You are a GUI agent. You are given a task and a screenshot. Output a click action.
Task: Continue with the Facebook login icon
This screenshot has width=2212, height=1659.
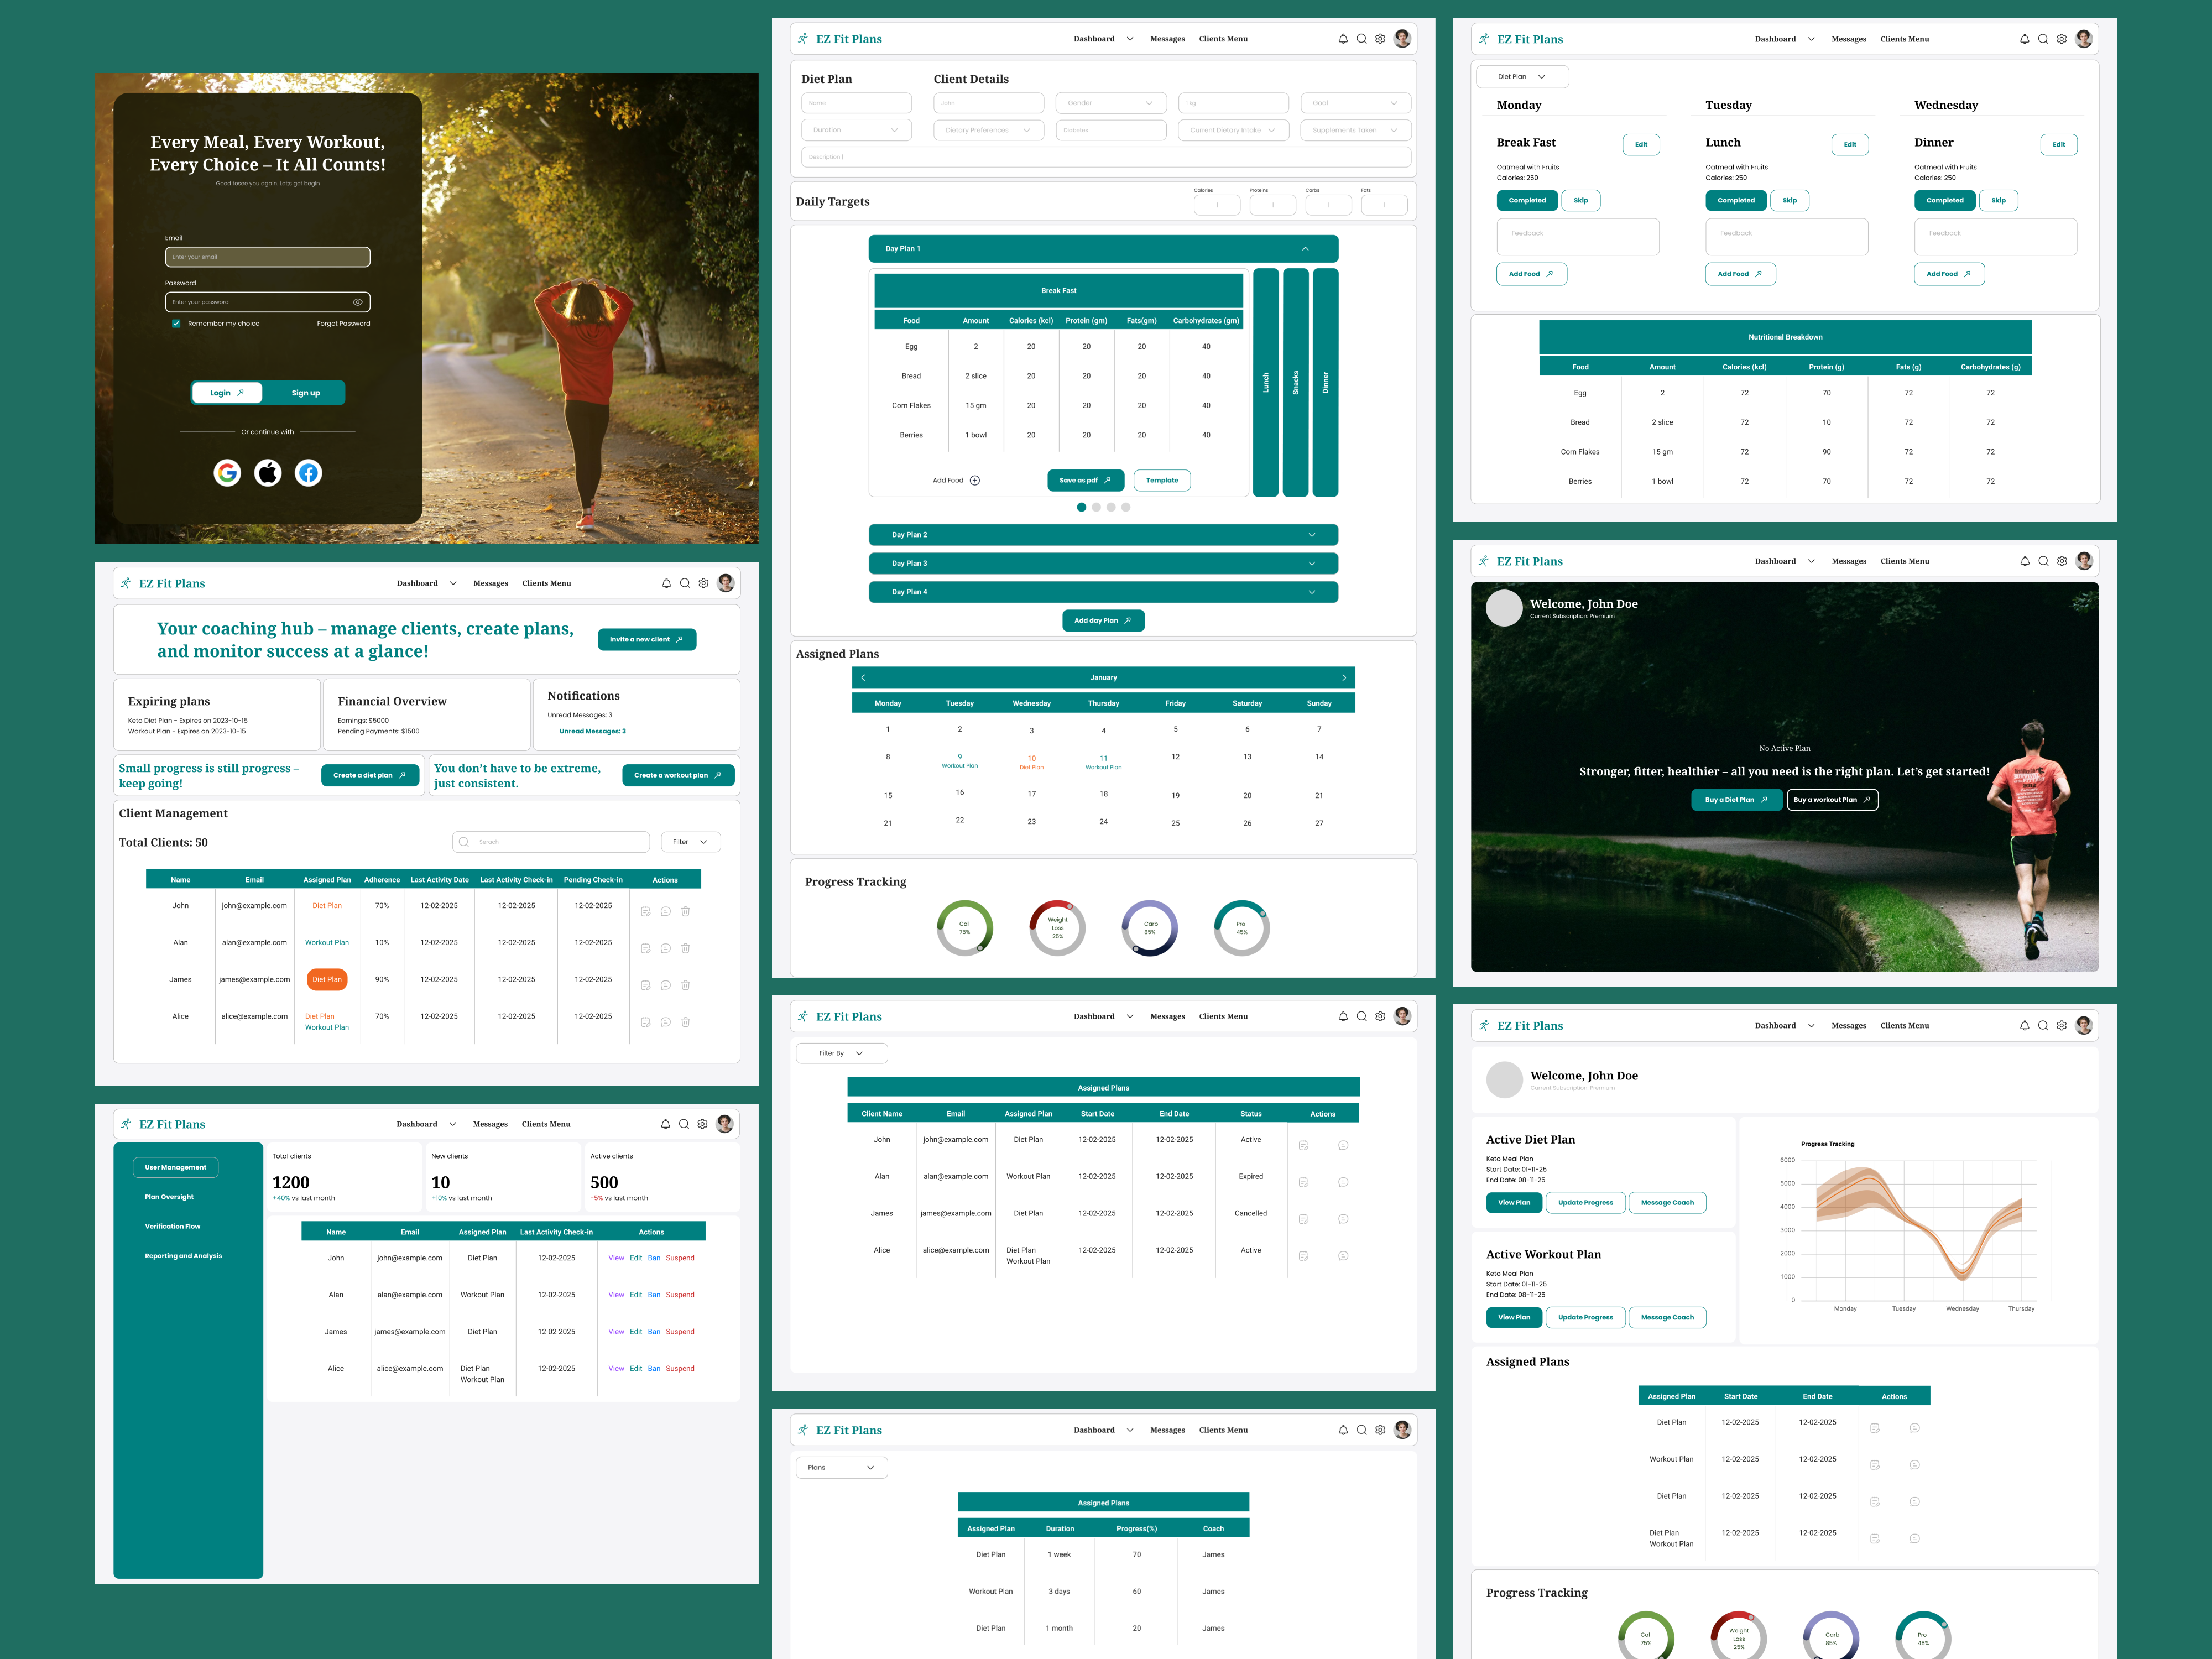(308, 473)
